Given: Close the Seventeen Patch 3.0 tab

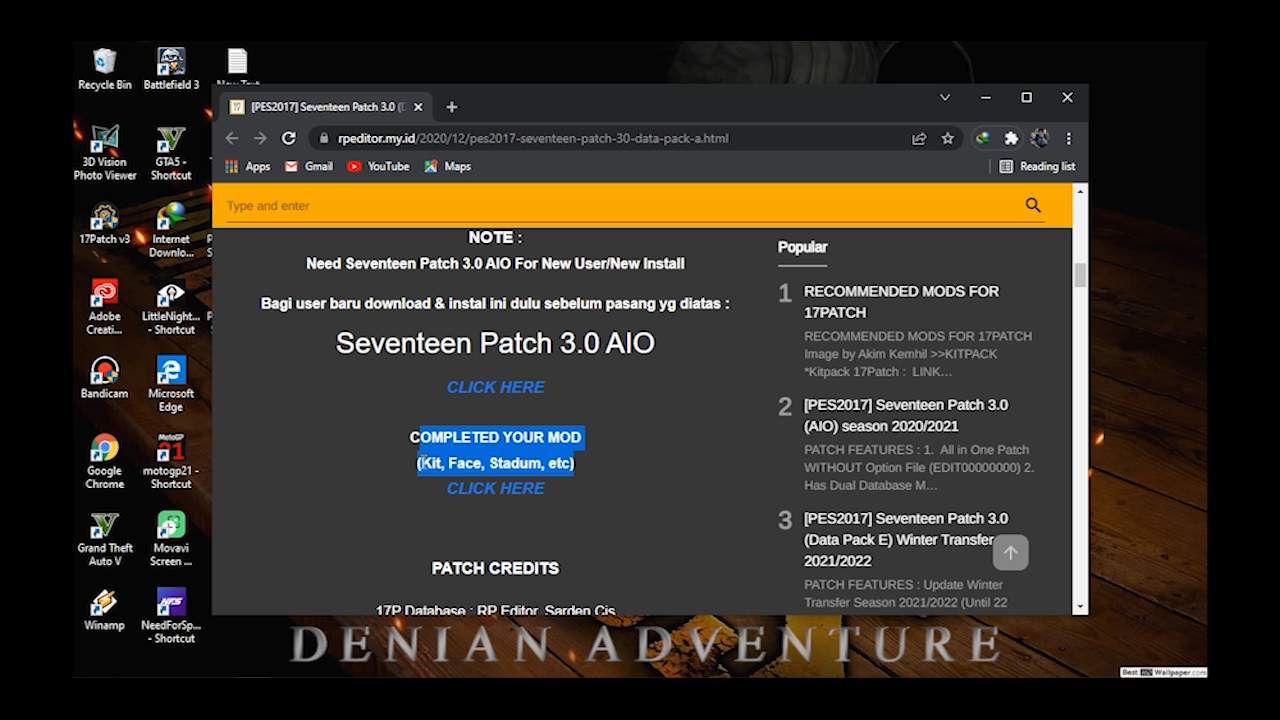Looking at the screenshot, I should 418,107.
